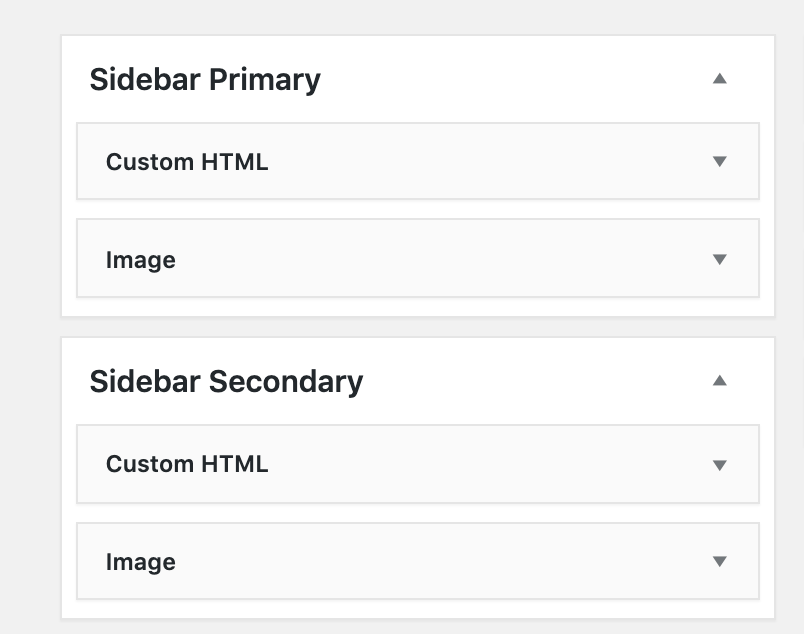Open the Image widget under Sidebar Secondary
Image resolution: width=804 pixels, height=634 pixels.
[140, 561]
